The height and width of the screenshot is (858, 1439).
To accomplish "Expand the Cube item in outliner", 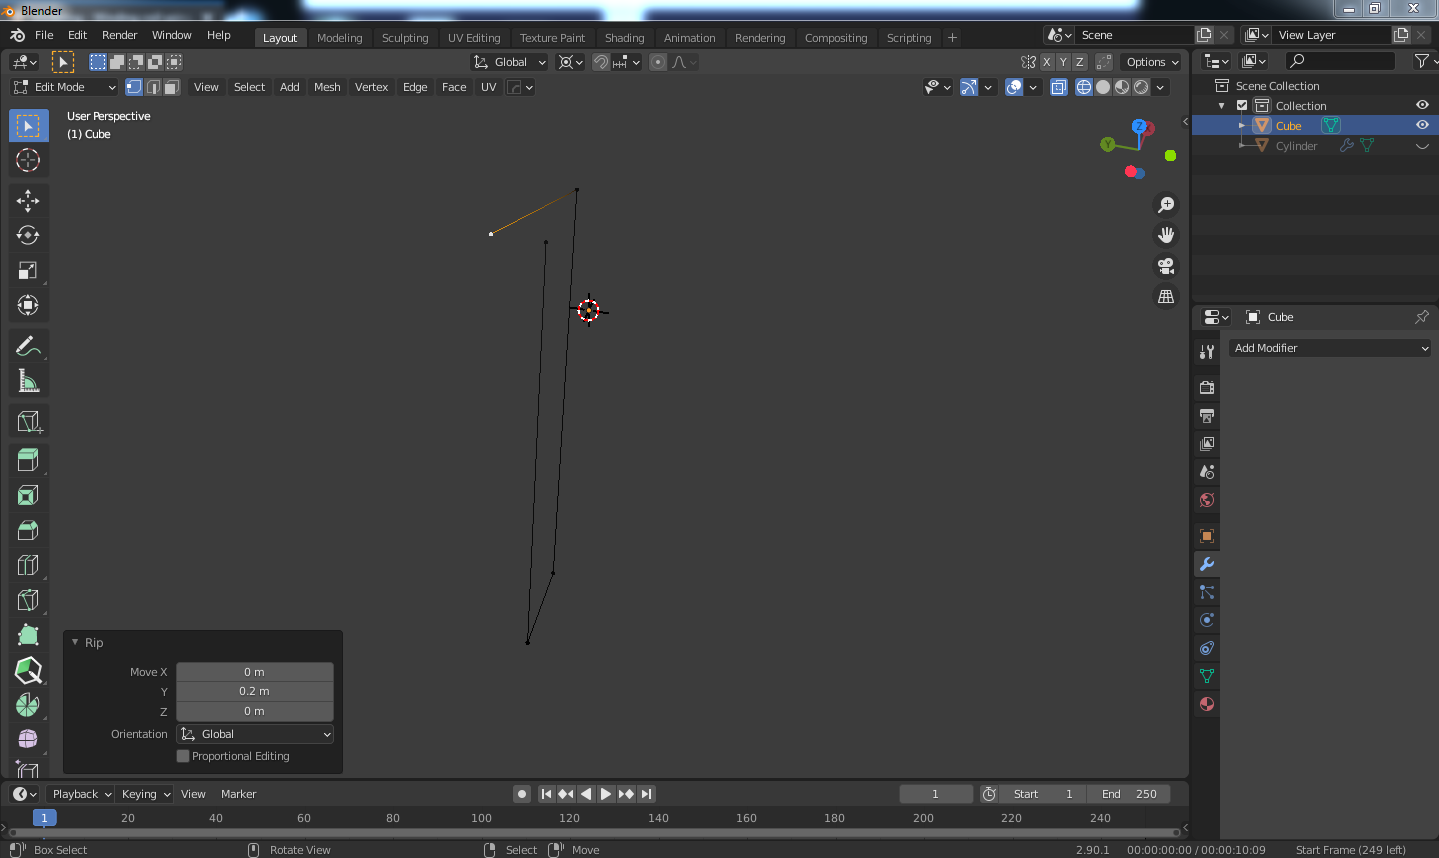I will [x=1242, y=125].
